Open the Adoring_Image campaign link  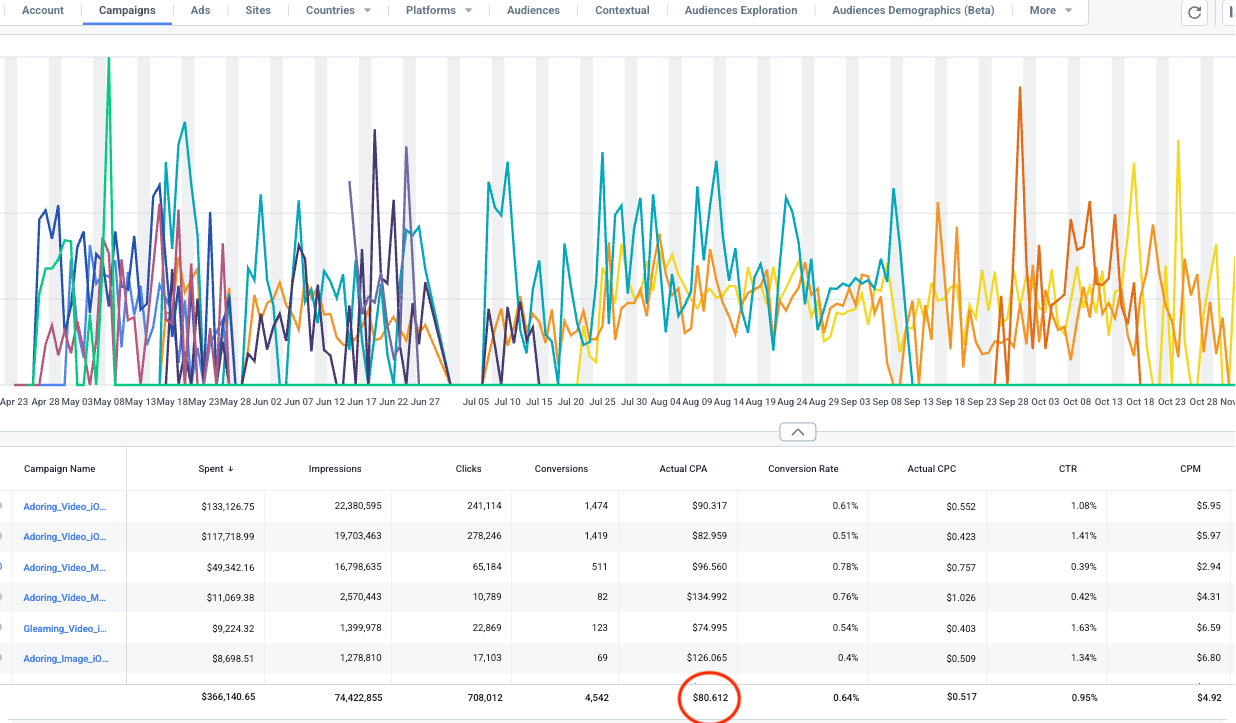(65, 659)
